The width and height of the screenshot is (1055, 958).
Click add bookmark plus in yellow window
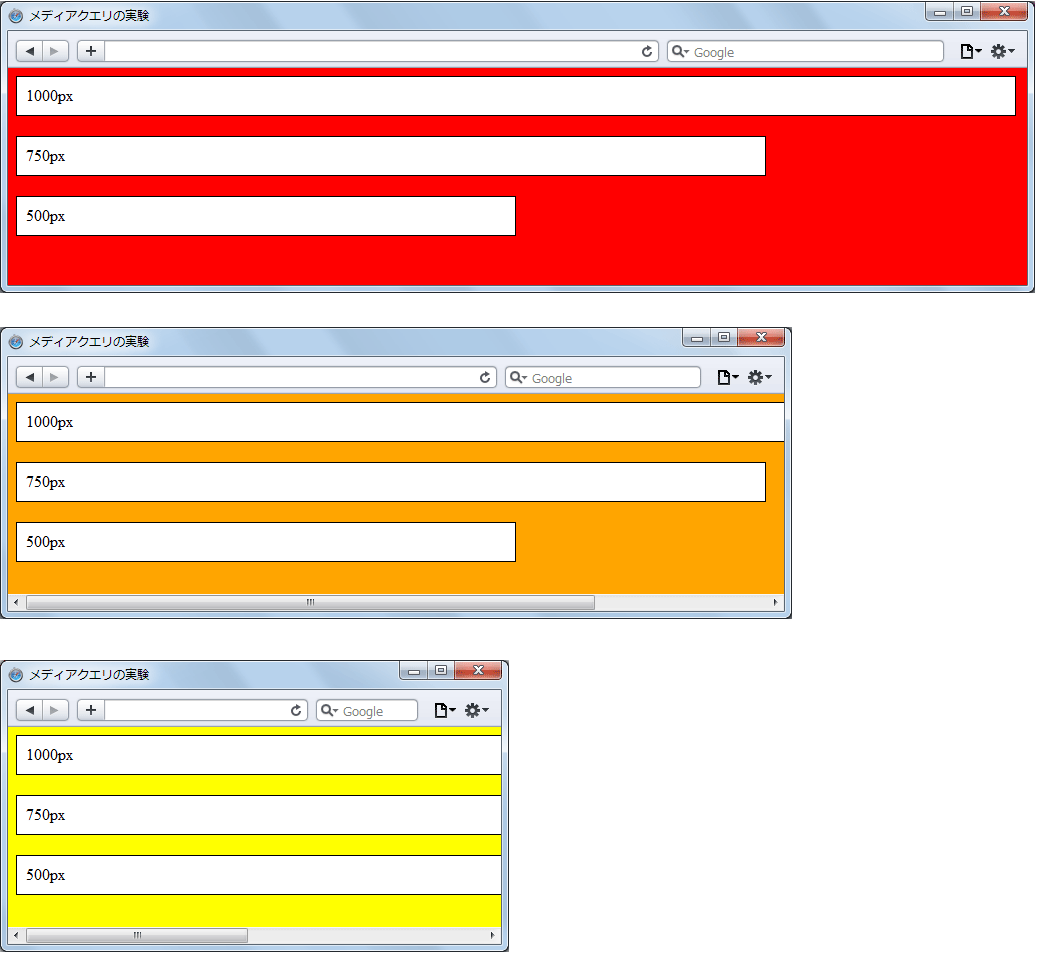coord(91,710)
